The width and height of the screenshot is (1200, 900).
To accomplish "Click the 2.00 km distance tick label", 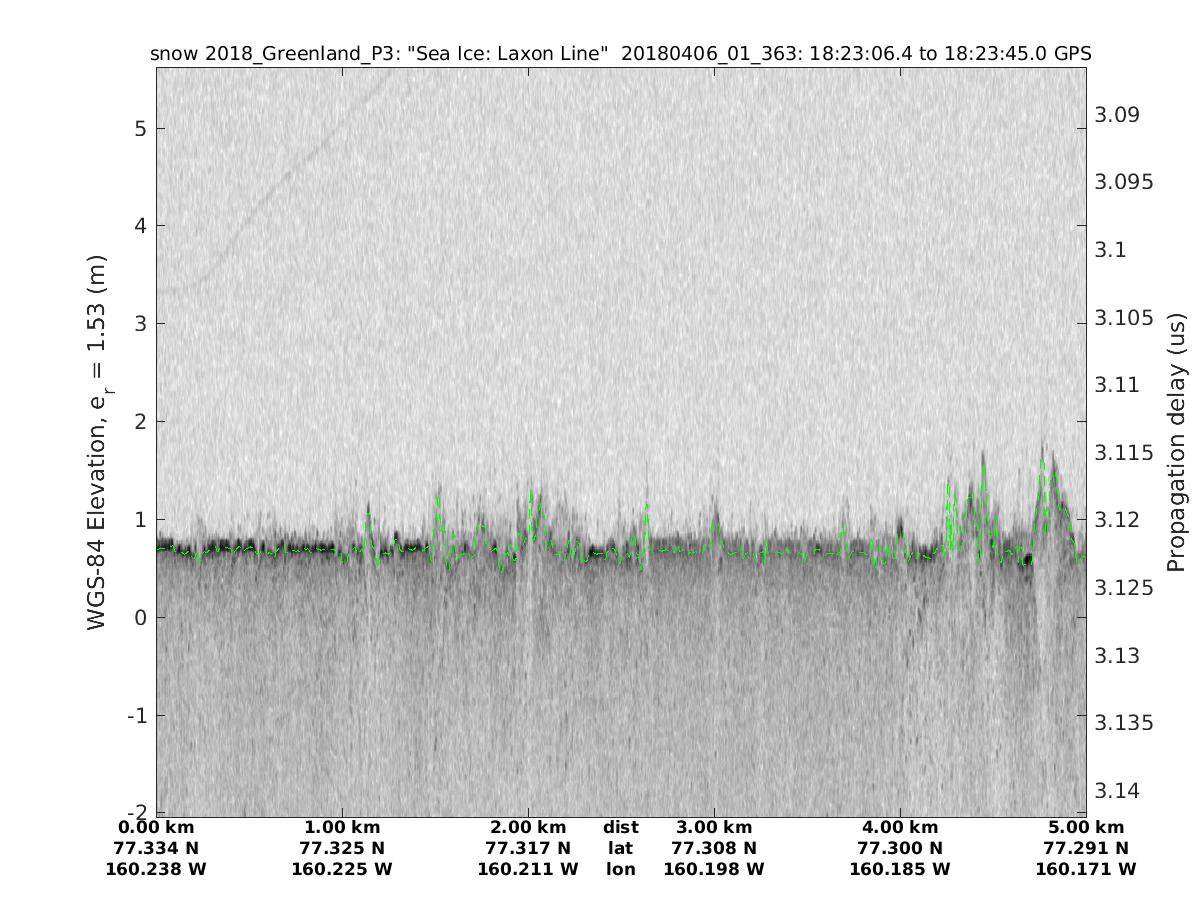I will (528, 827).
